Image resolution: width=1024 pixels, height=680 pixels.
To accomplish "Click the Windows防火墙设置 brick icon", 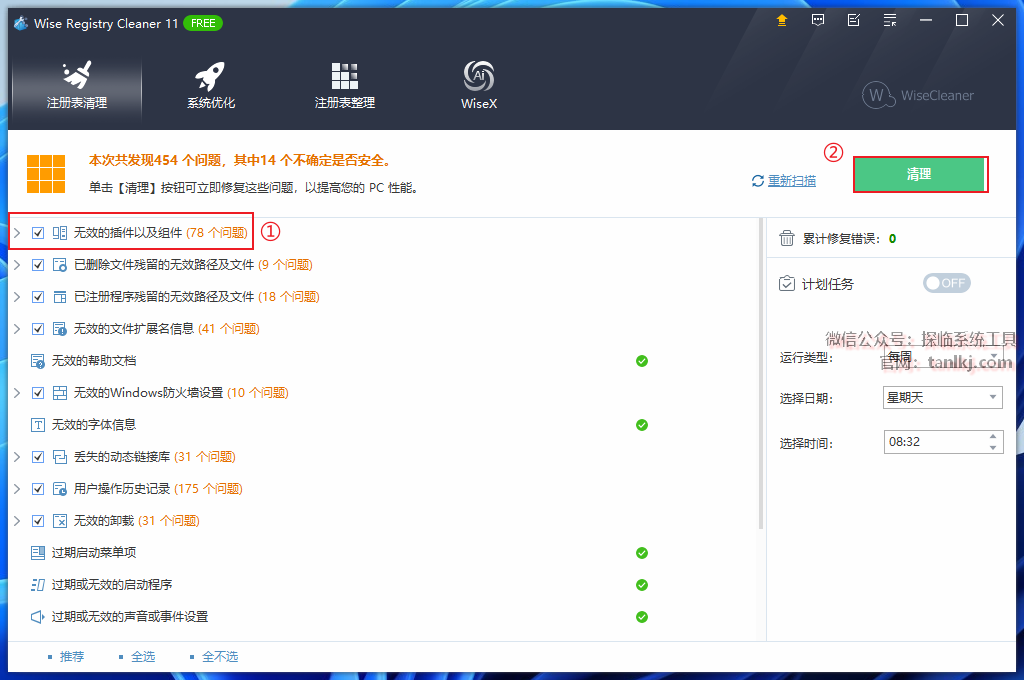I will (x=59, y=393).
